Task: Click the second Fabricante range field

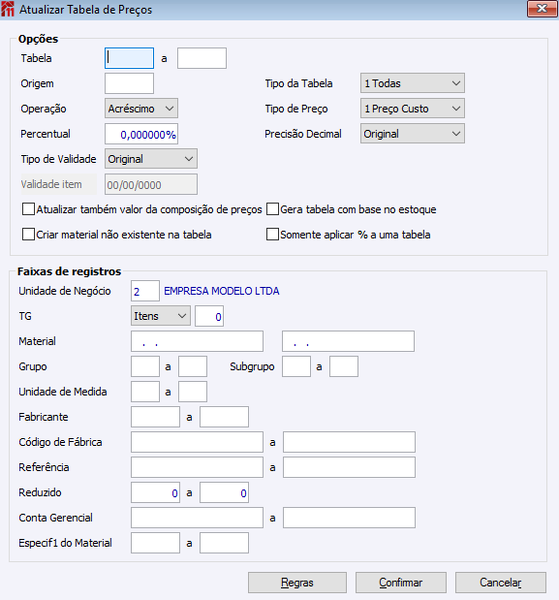Action: [x=224, y=417]
